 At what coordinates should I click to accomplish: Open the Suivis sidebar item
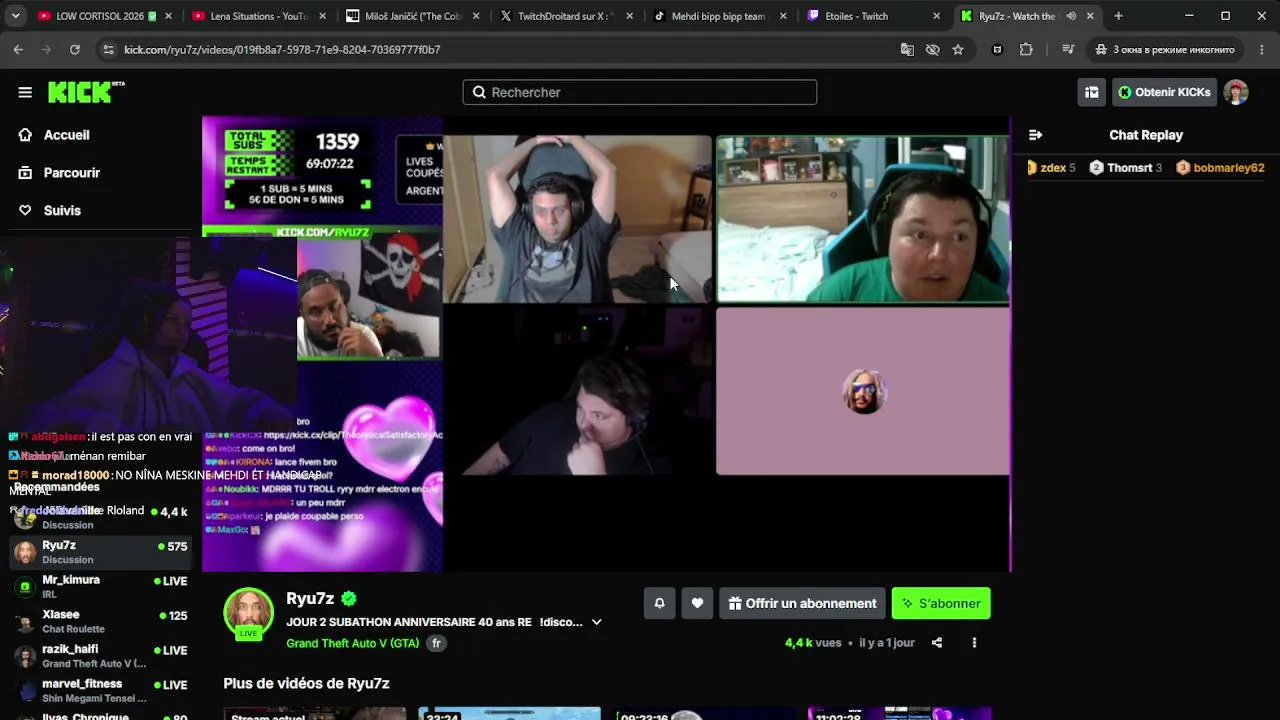click(62, 210)
